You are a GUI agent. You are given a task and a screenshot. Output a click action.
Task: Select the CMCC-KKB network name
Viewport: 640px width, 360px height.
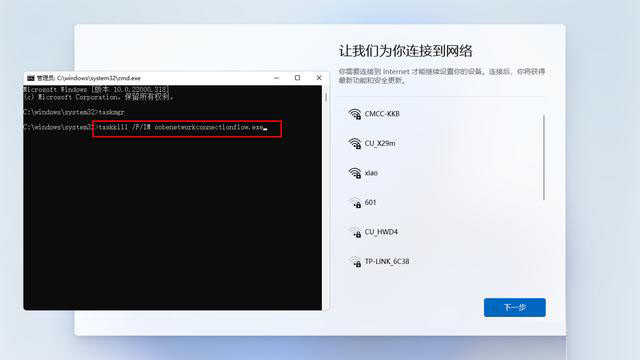click(382, 114)
